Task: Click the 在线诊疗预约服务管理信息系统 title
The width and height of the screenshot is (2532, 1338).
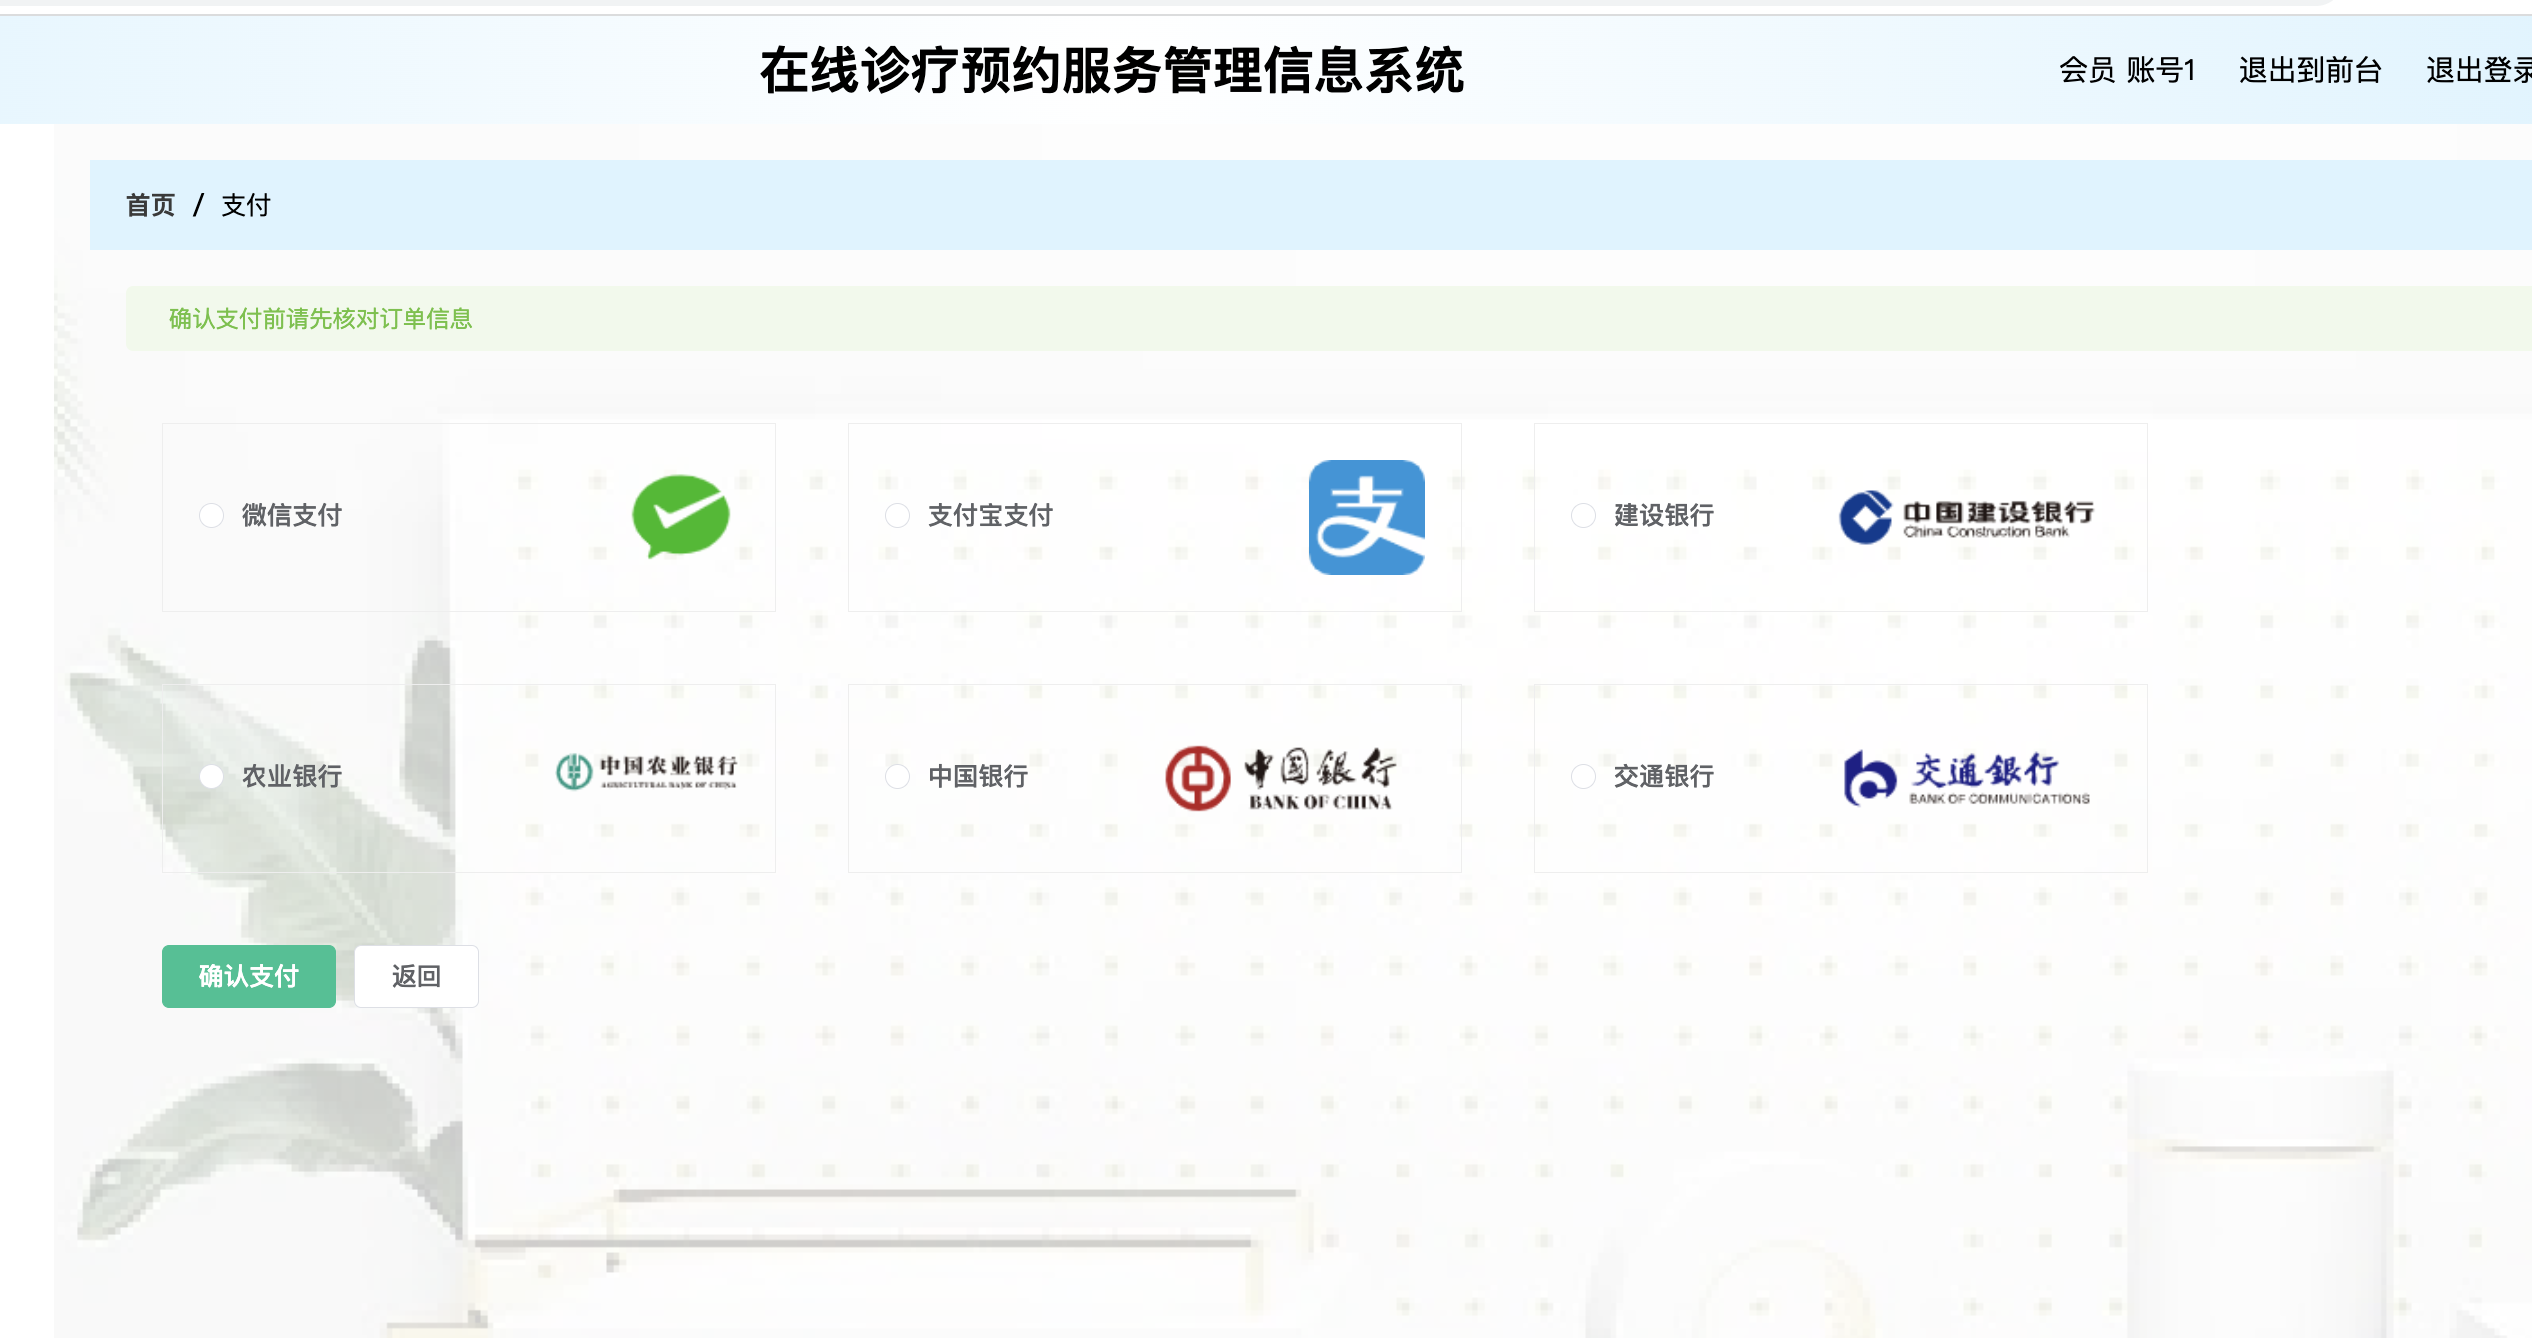Action: point(1112,70)
